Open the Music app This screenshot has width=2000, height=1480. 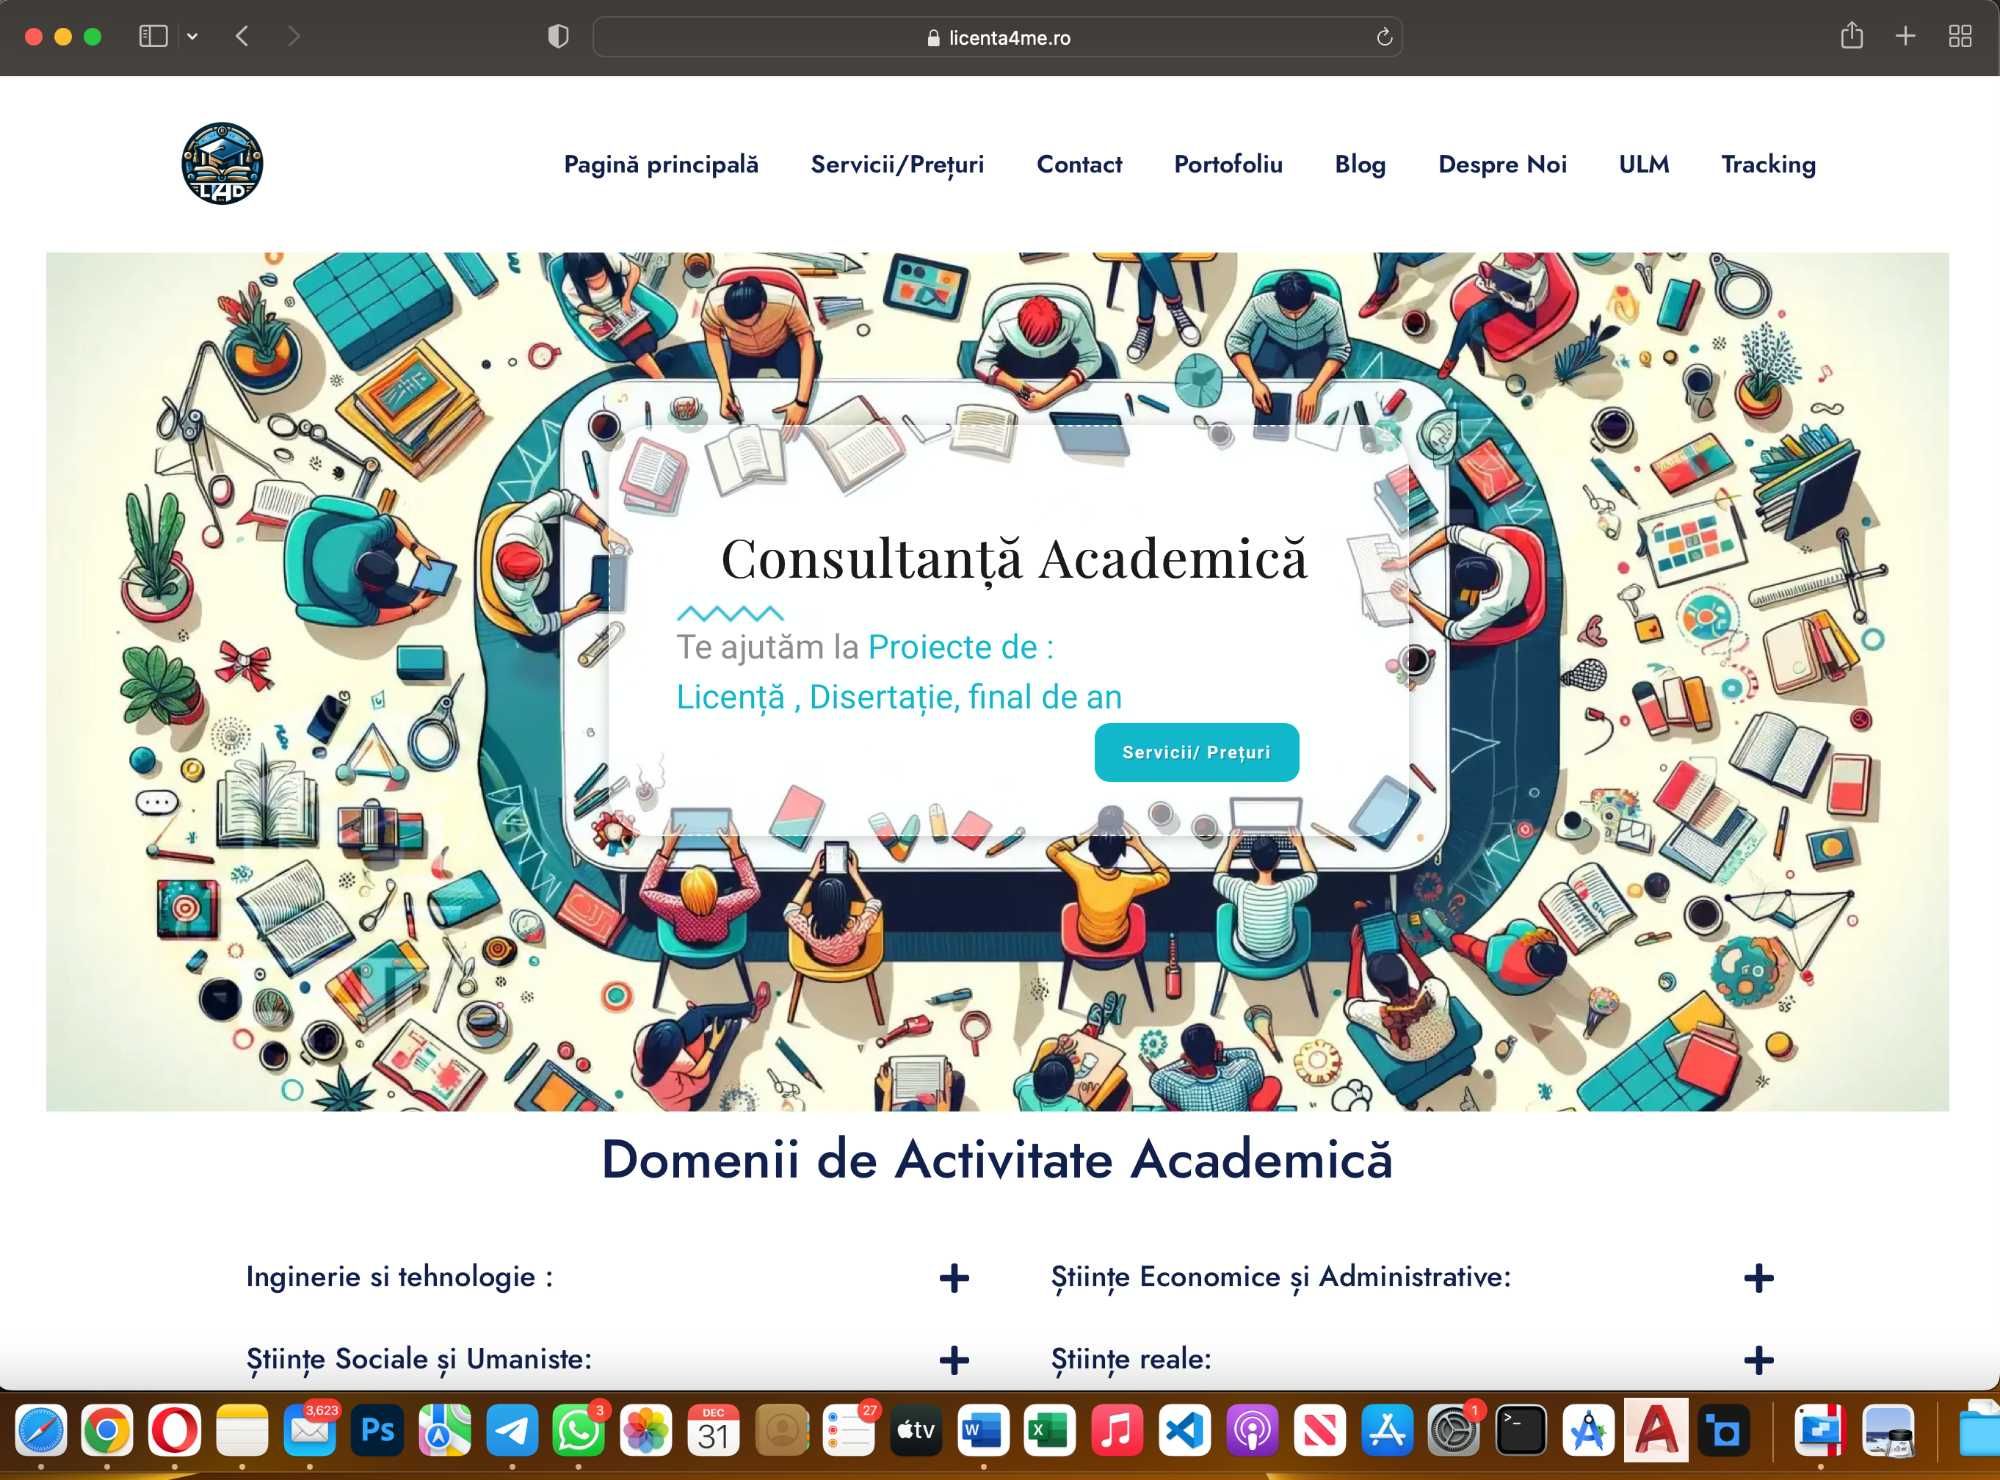tap(1117, 1431)
